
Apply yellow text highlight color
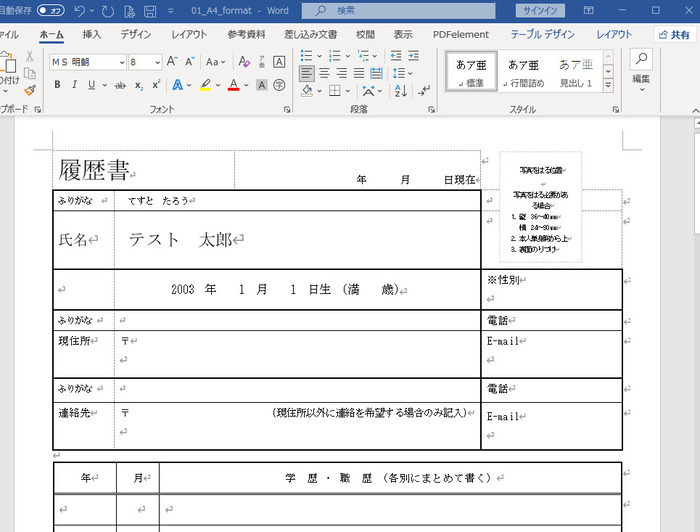(x=205, y=84)
